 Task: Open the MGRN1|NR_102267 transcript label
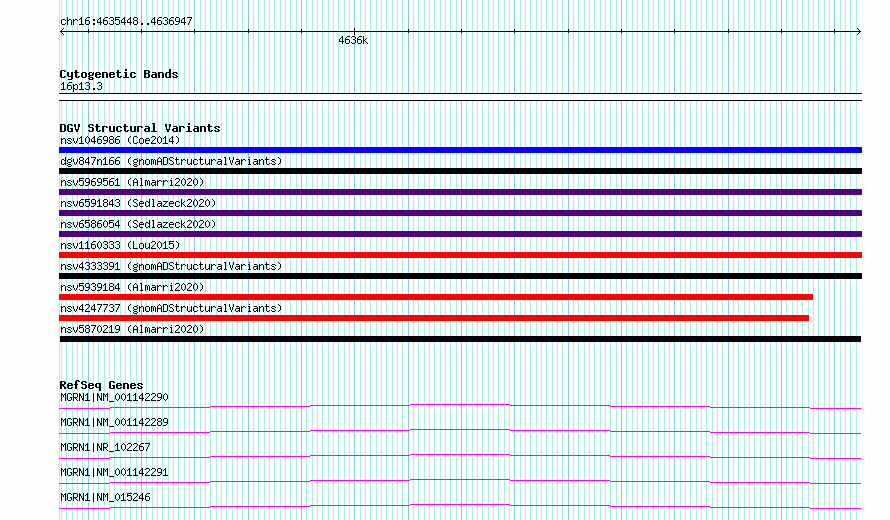coord(105,447)
